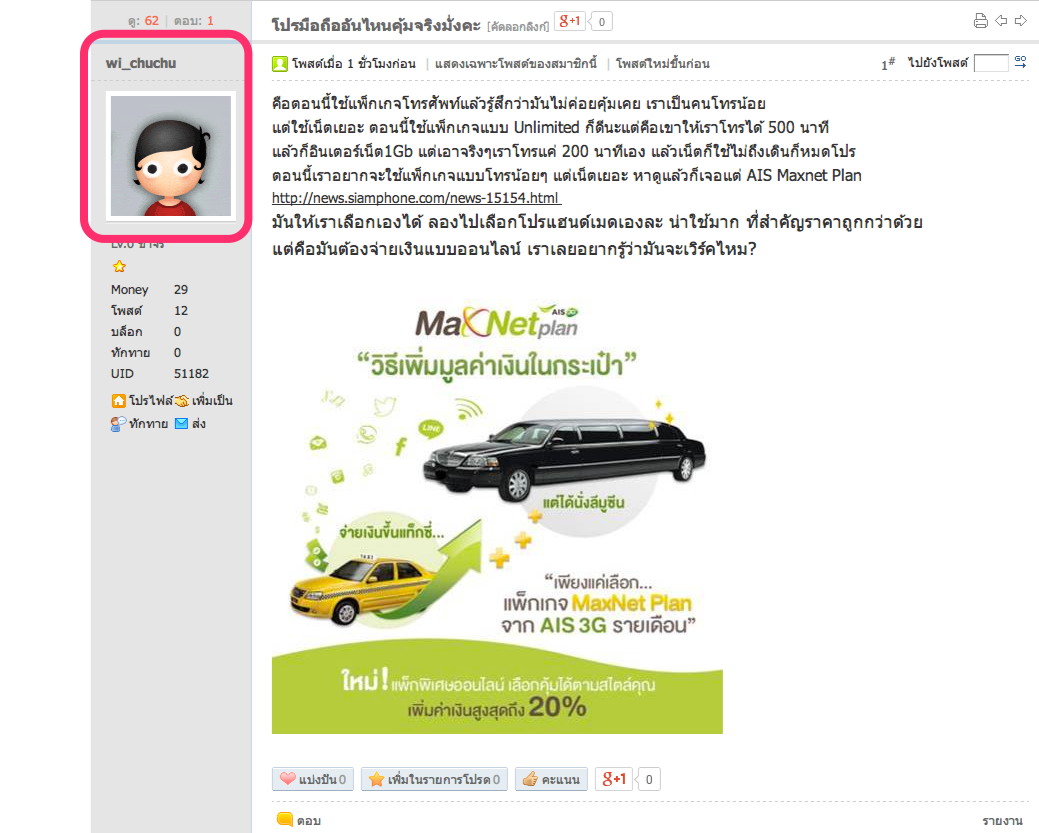This screenshot has width=1039, height=833.
Task: Show only this member's posts link
Action: pyautogui.click(x=516, y=64)
